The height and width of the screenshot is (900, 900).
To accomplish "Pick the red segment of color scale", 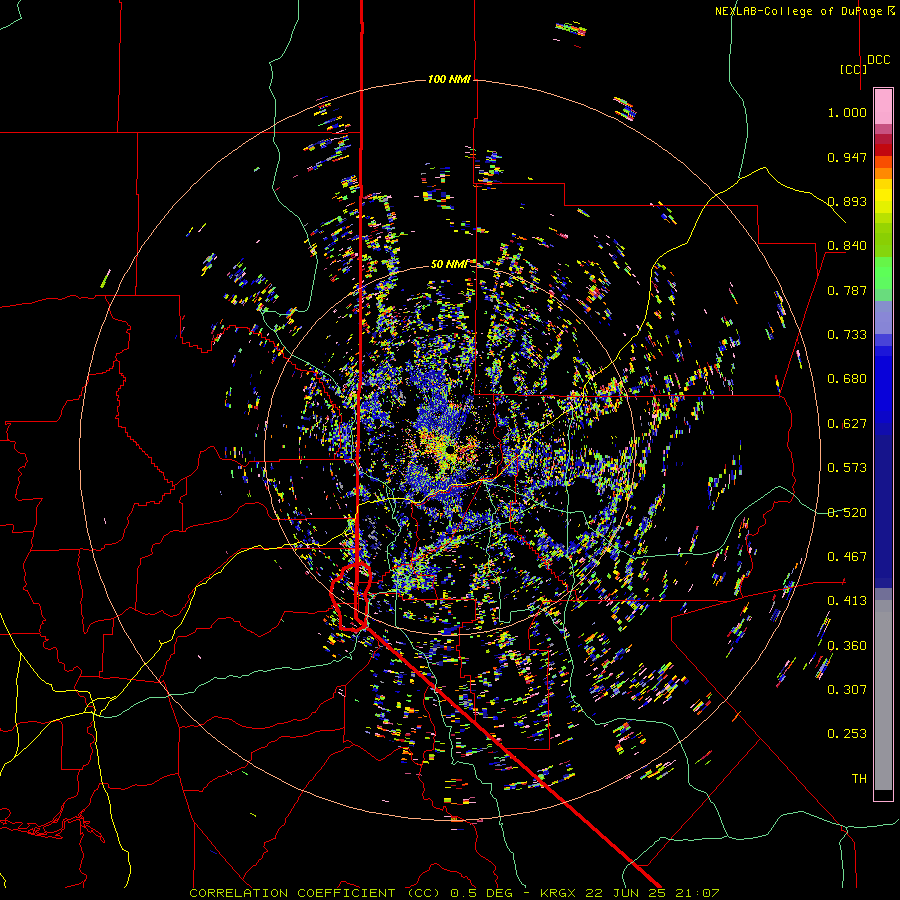I will [883, 150].
